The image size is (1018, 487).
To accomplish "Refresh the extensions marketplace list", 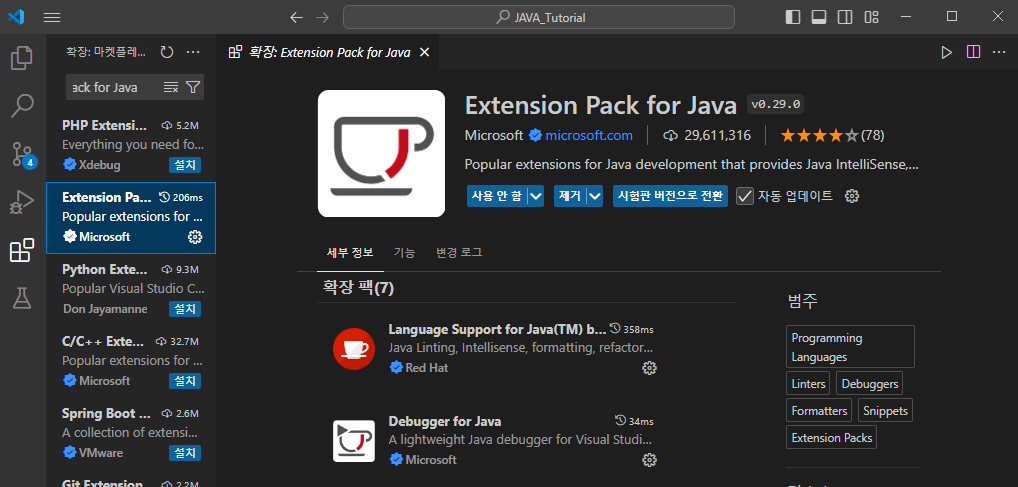I will click(167, 52).
